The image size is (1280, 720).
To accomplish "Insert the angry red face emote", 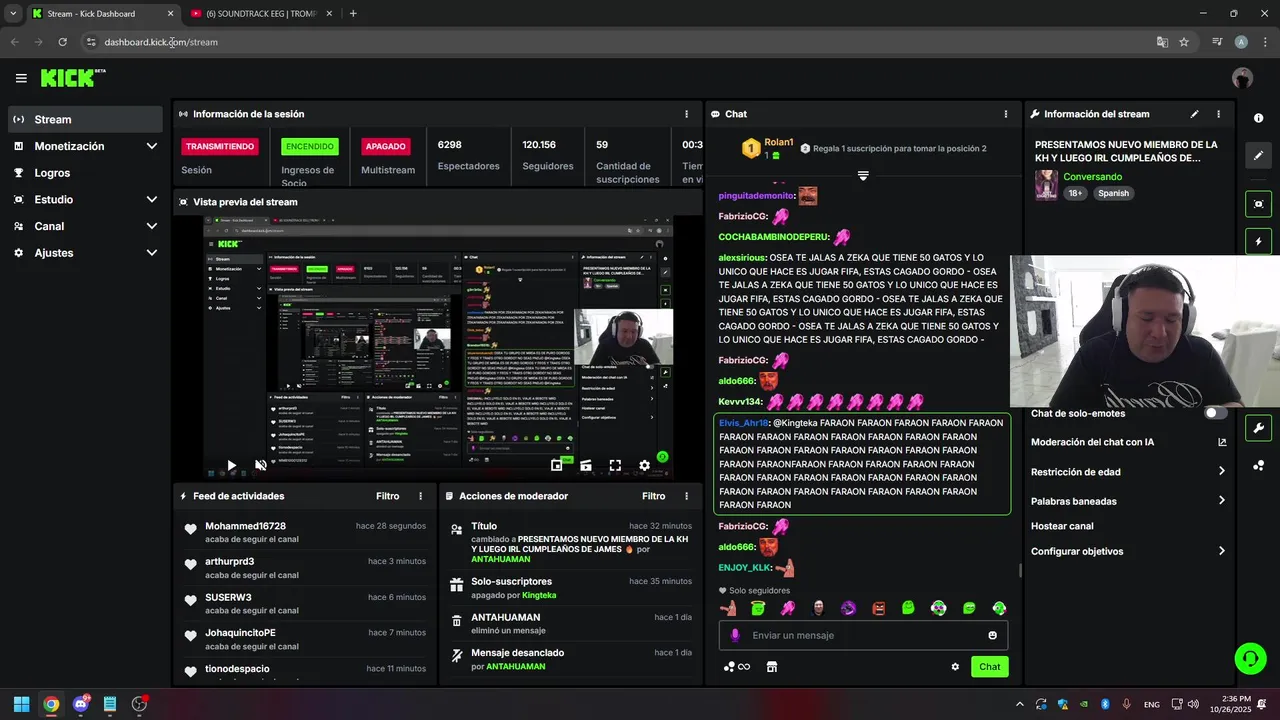I will click(879, 608).
